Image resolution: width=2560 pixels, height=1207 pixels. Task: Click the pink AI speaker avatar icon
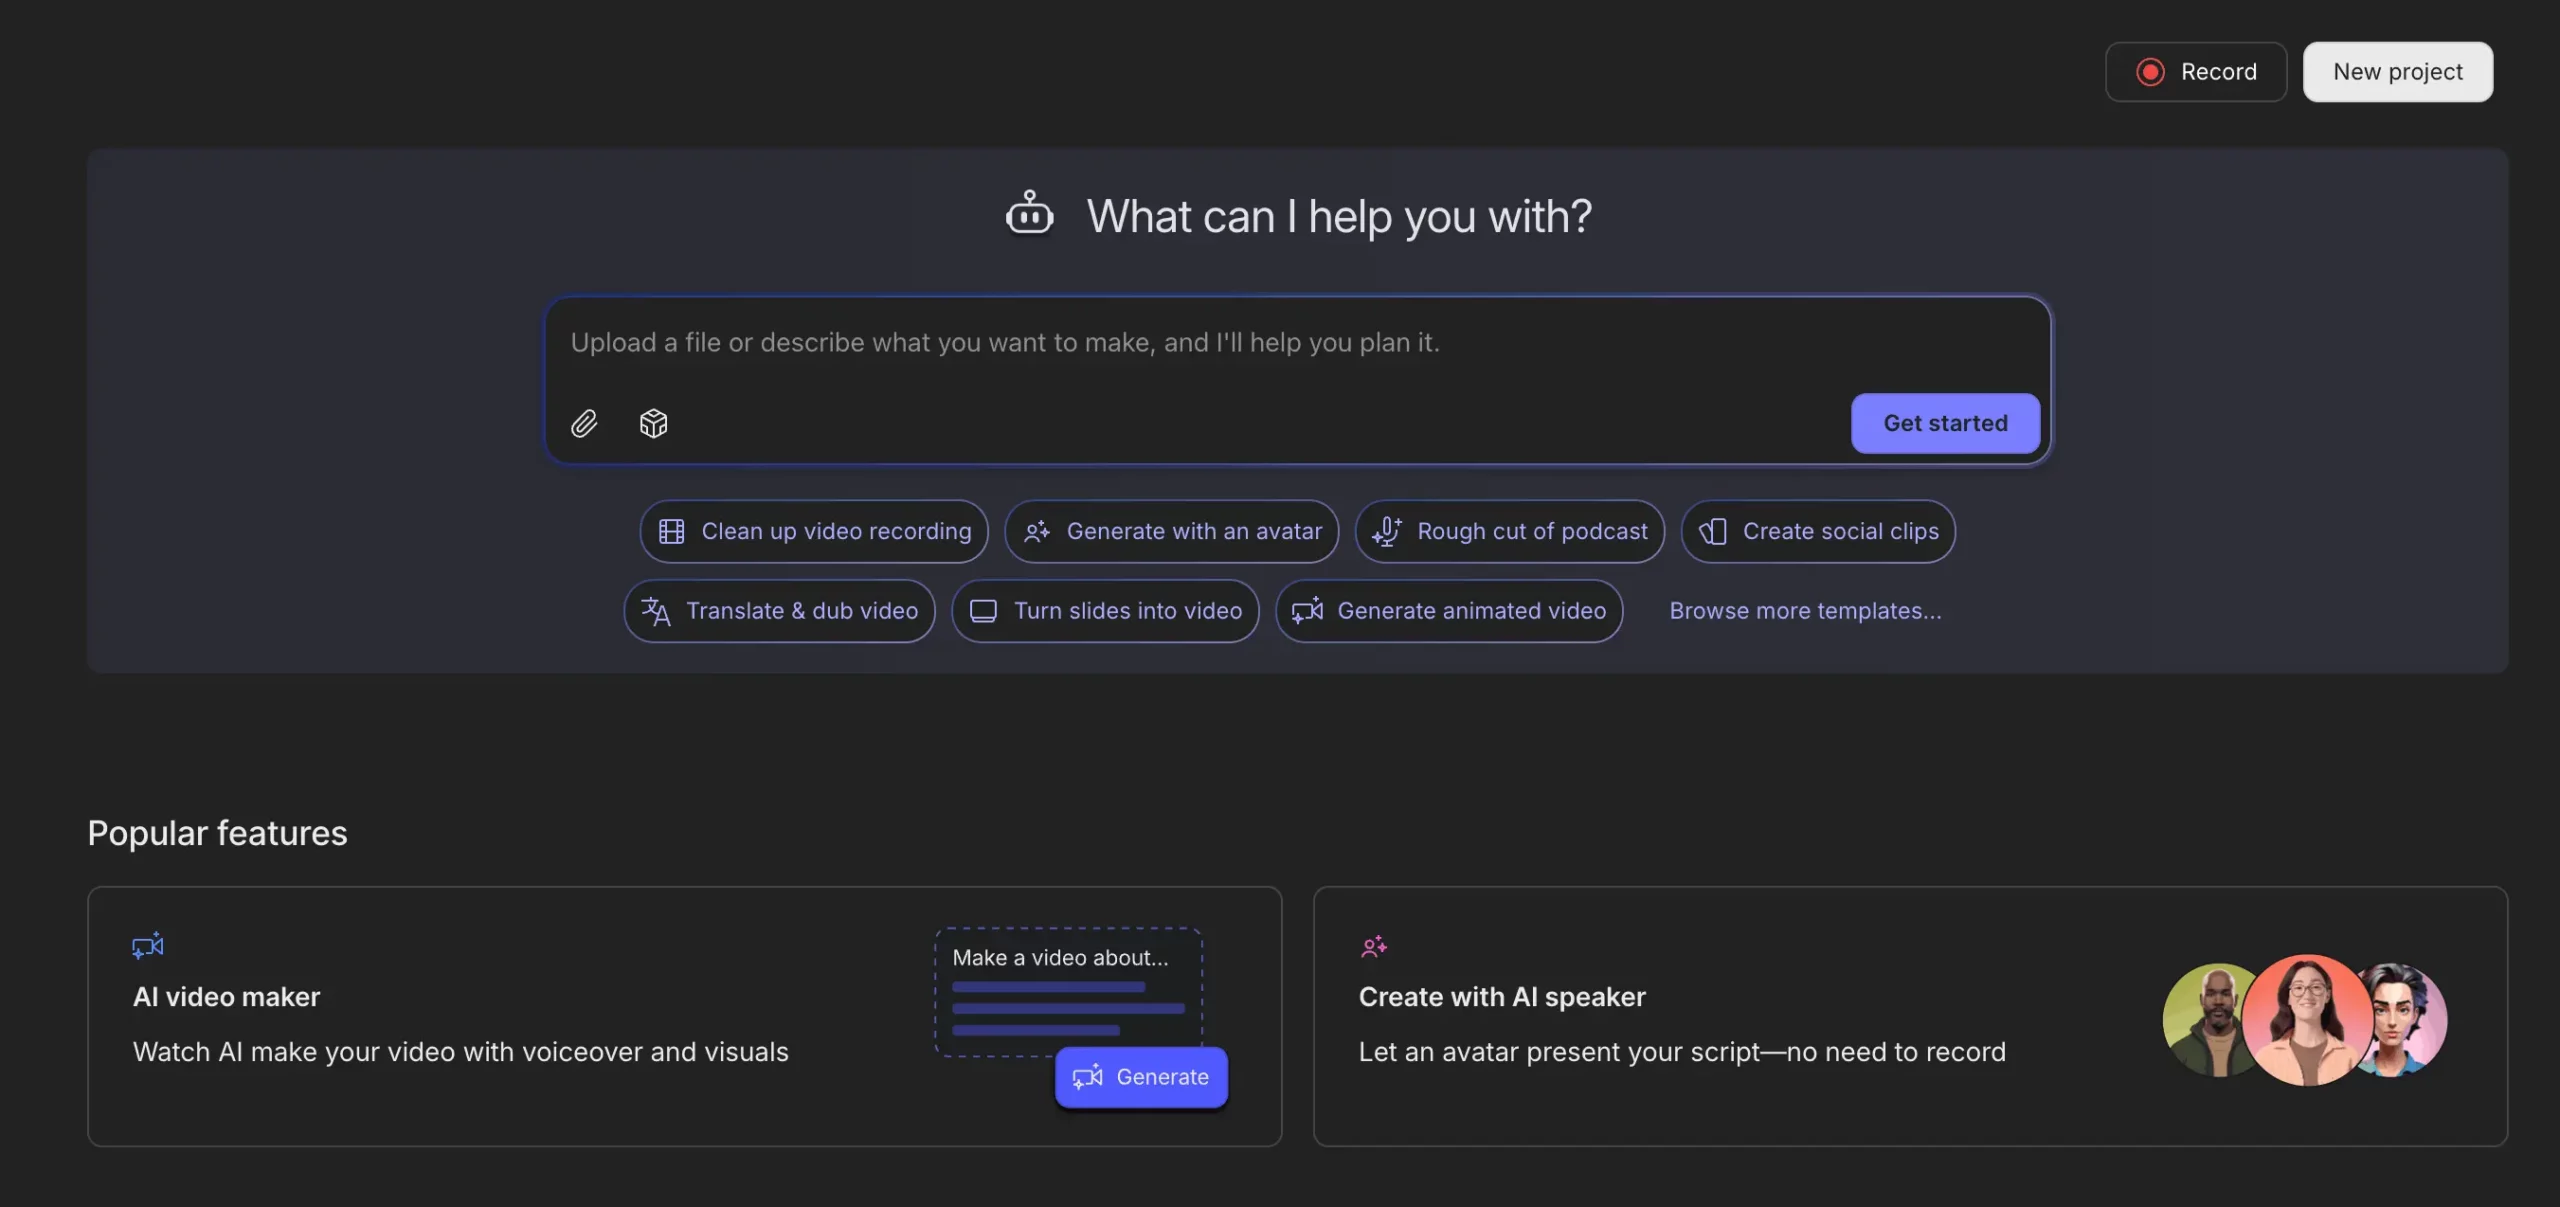1374,945
